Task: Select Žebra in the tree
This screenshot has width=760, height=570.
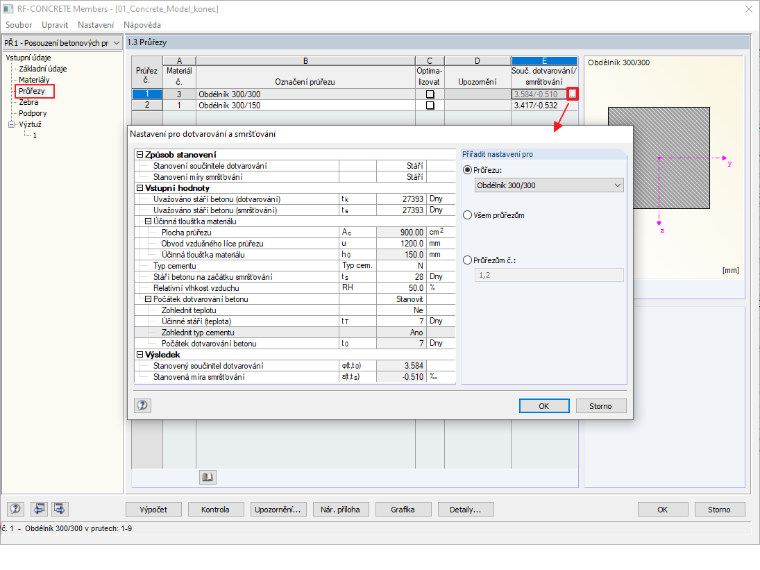Action: pyautogui.click(x=29, y=102)
